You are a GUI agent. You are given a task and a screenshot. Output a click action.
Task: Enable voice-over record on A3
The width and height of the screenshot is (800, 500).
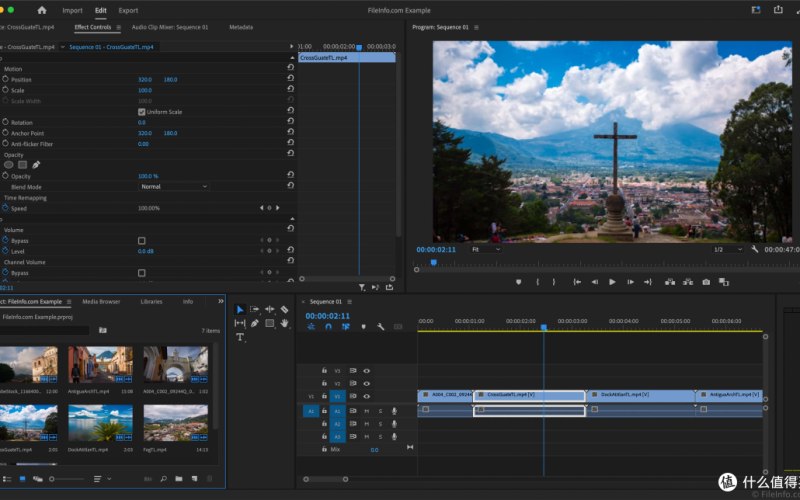click(x=394, y=437)
